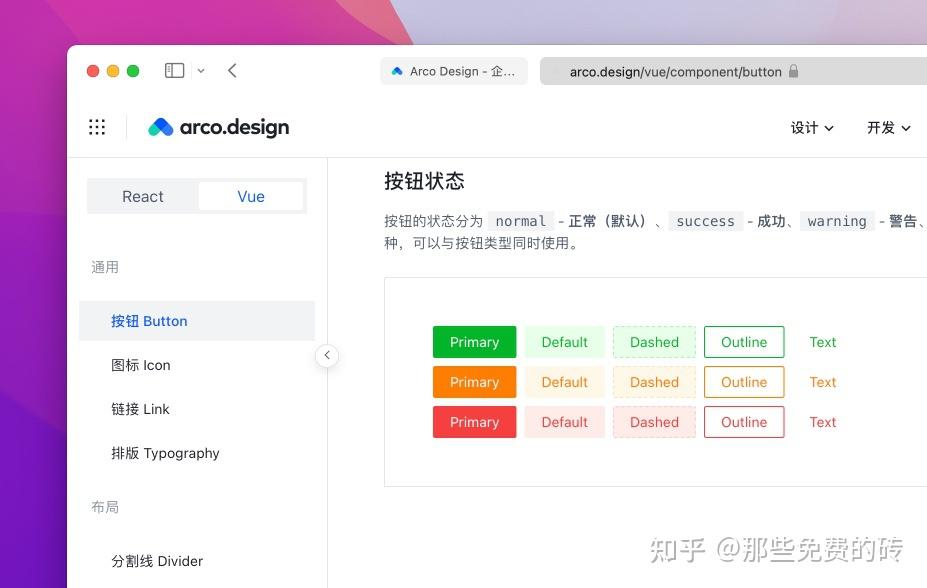Select the Arco Design browser tab

point(455,71)
